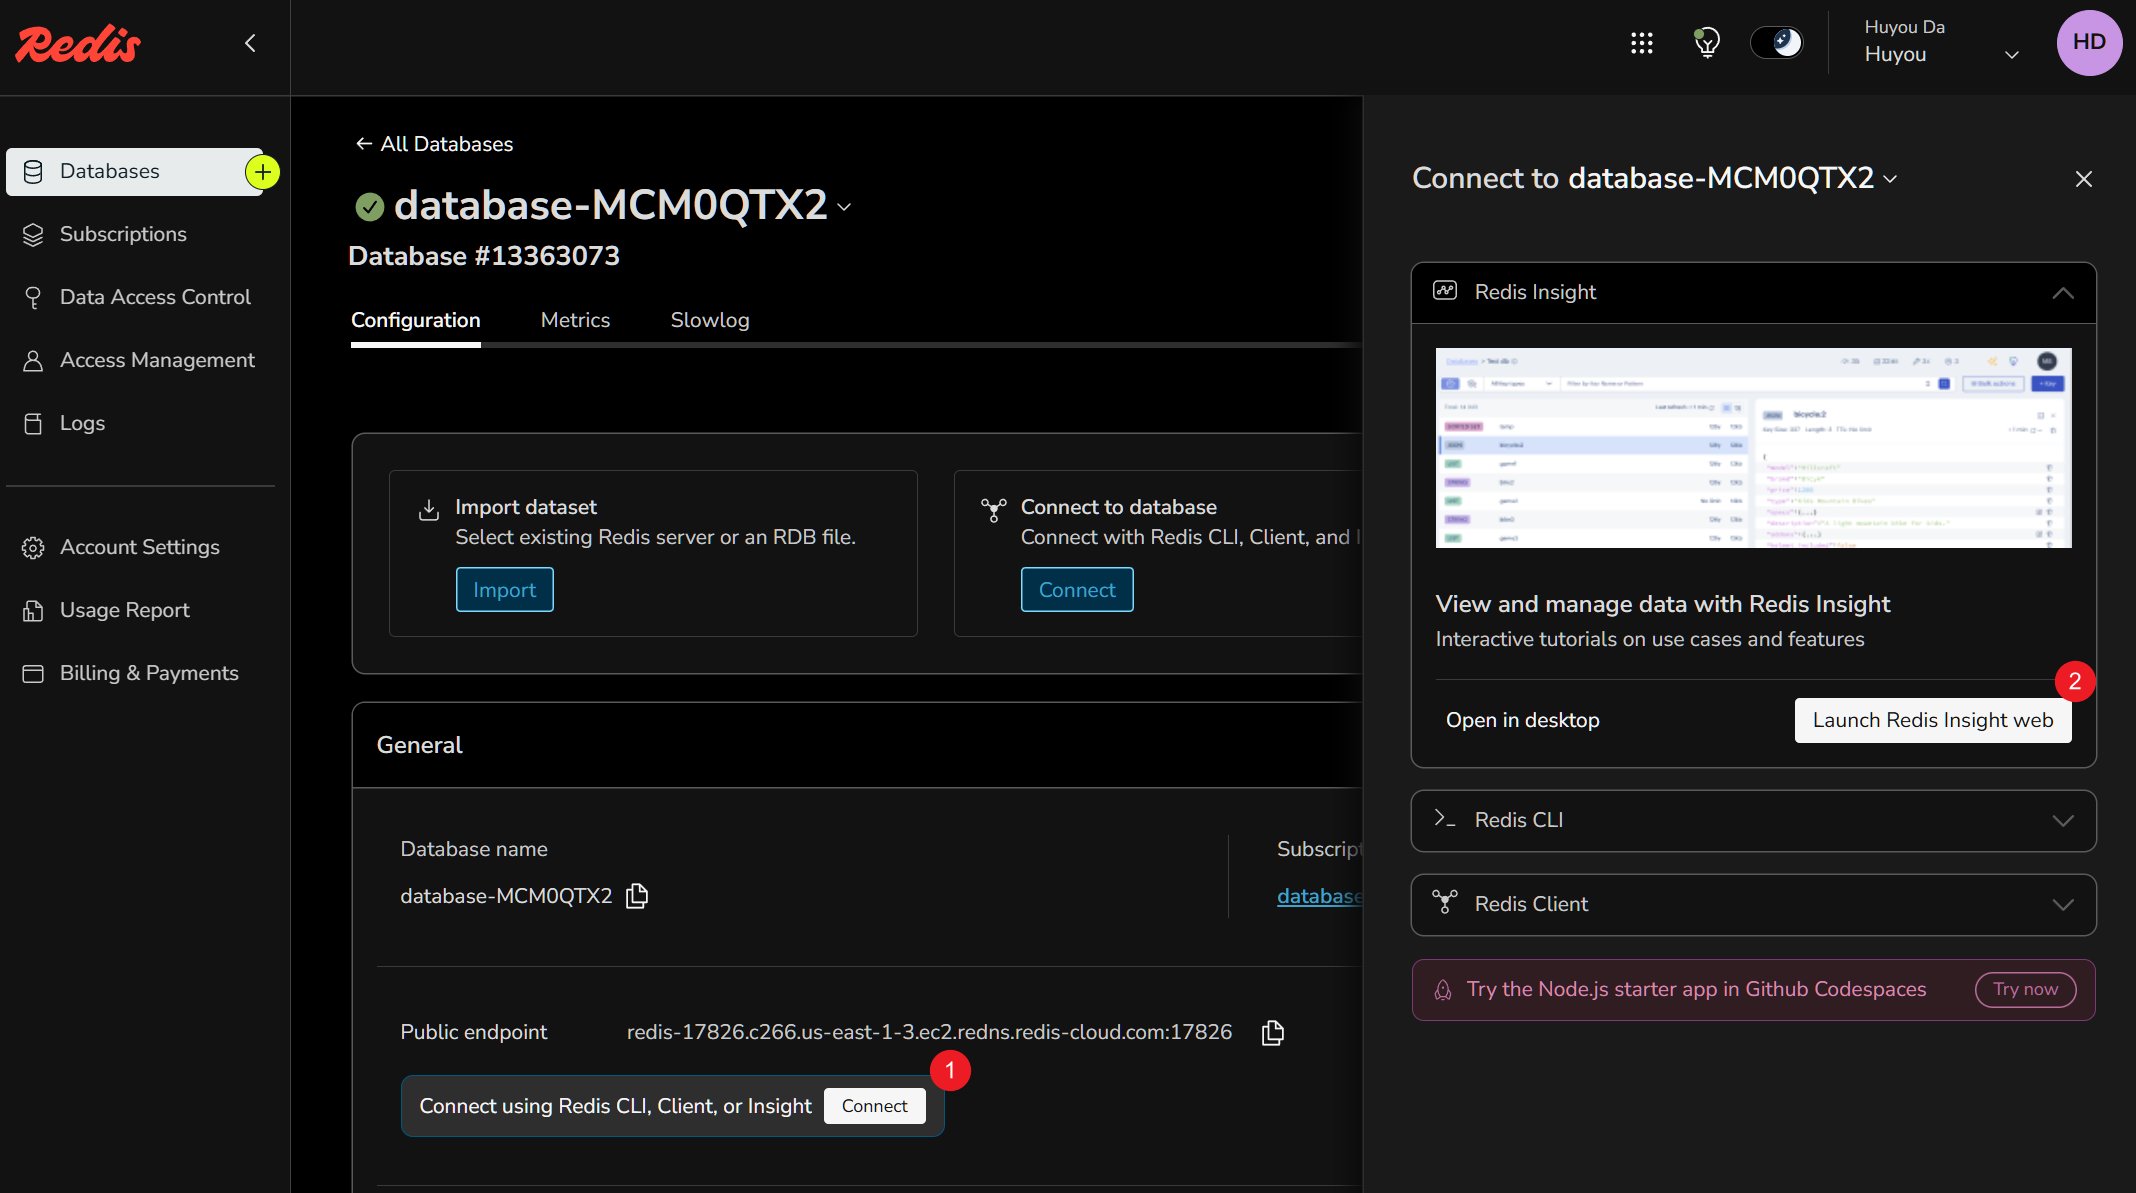The width and height of the screenshot is (2136, 1193).
Task: Click Try now for Node.js starter
Action: coord(2025,989)
